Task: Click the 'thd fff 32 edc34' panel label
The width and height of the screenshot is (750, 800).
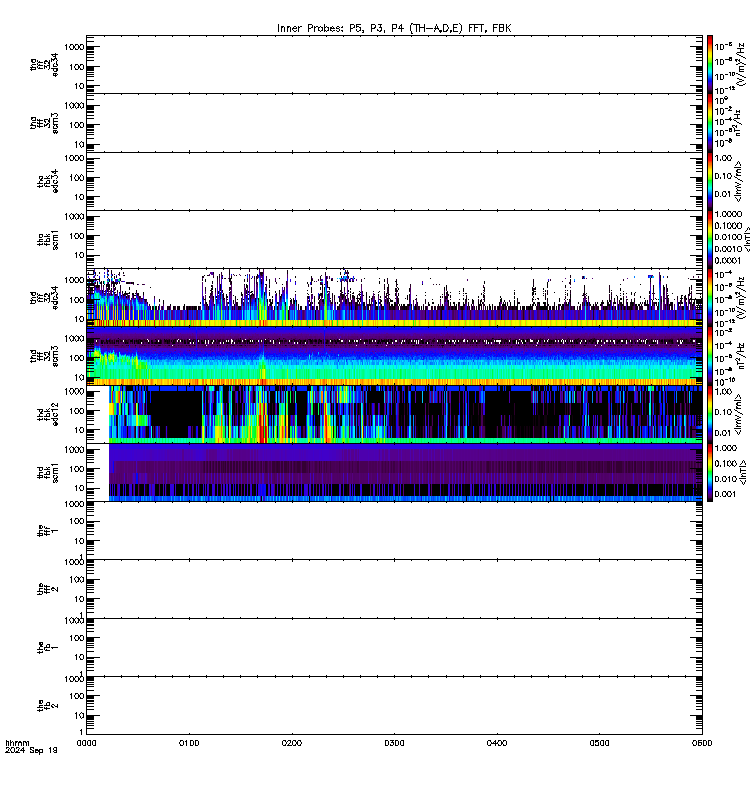Action: point(44,298)
